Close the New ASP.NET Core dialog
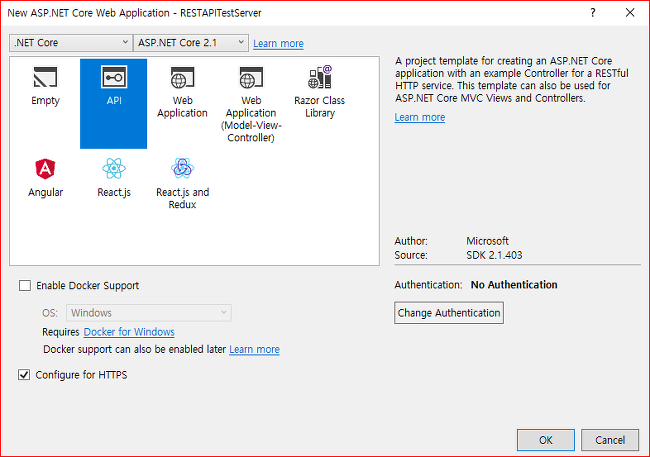The width and height of the screenshot is (650, 457). pyautogui.click(x=630, y=13)
